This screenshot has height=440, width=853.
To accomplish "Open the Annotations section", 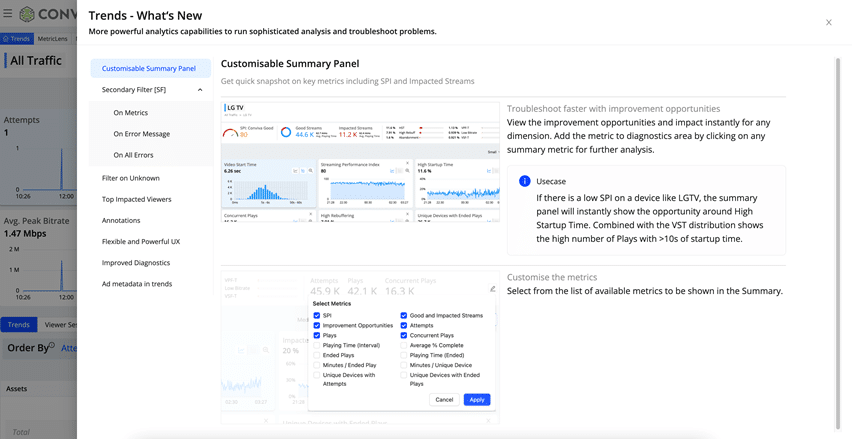I will pyautogui.click(x=121, y=221).
